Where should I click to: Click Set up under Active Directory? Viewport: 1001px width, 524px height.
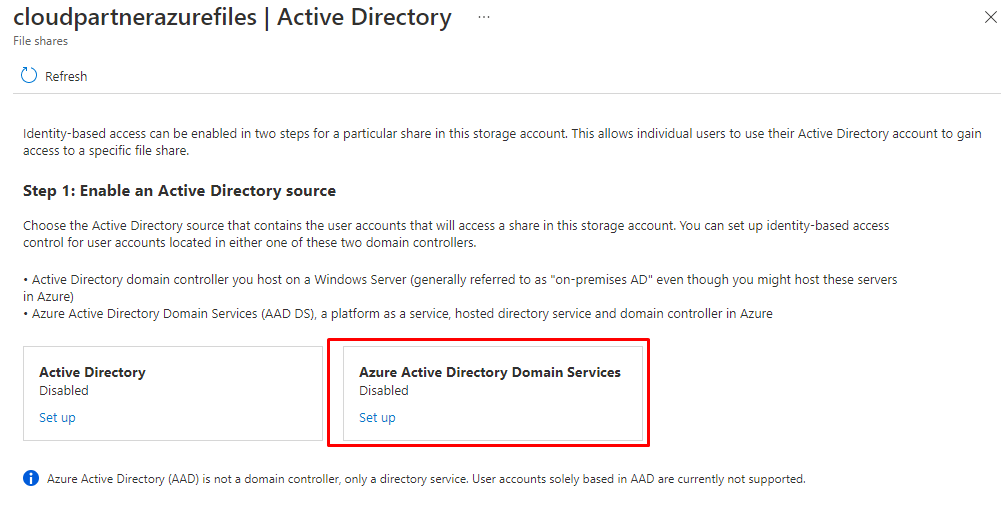click(57, 418)
